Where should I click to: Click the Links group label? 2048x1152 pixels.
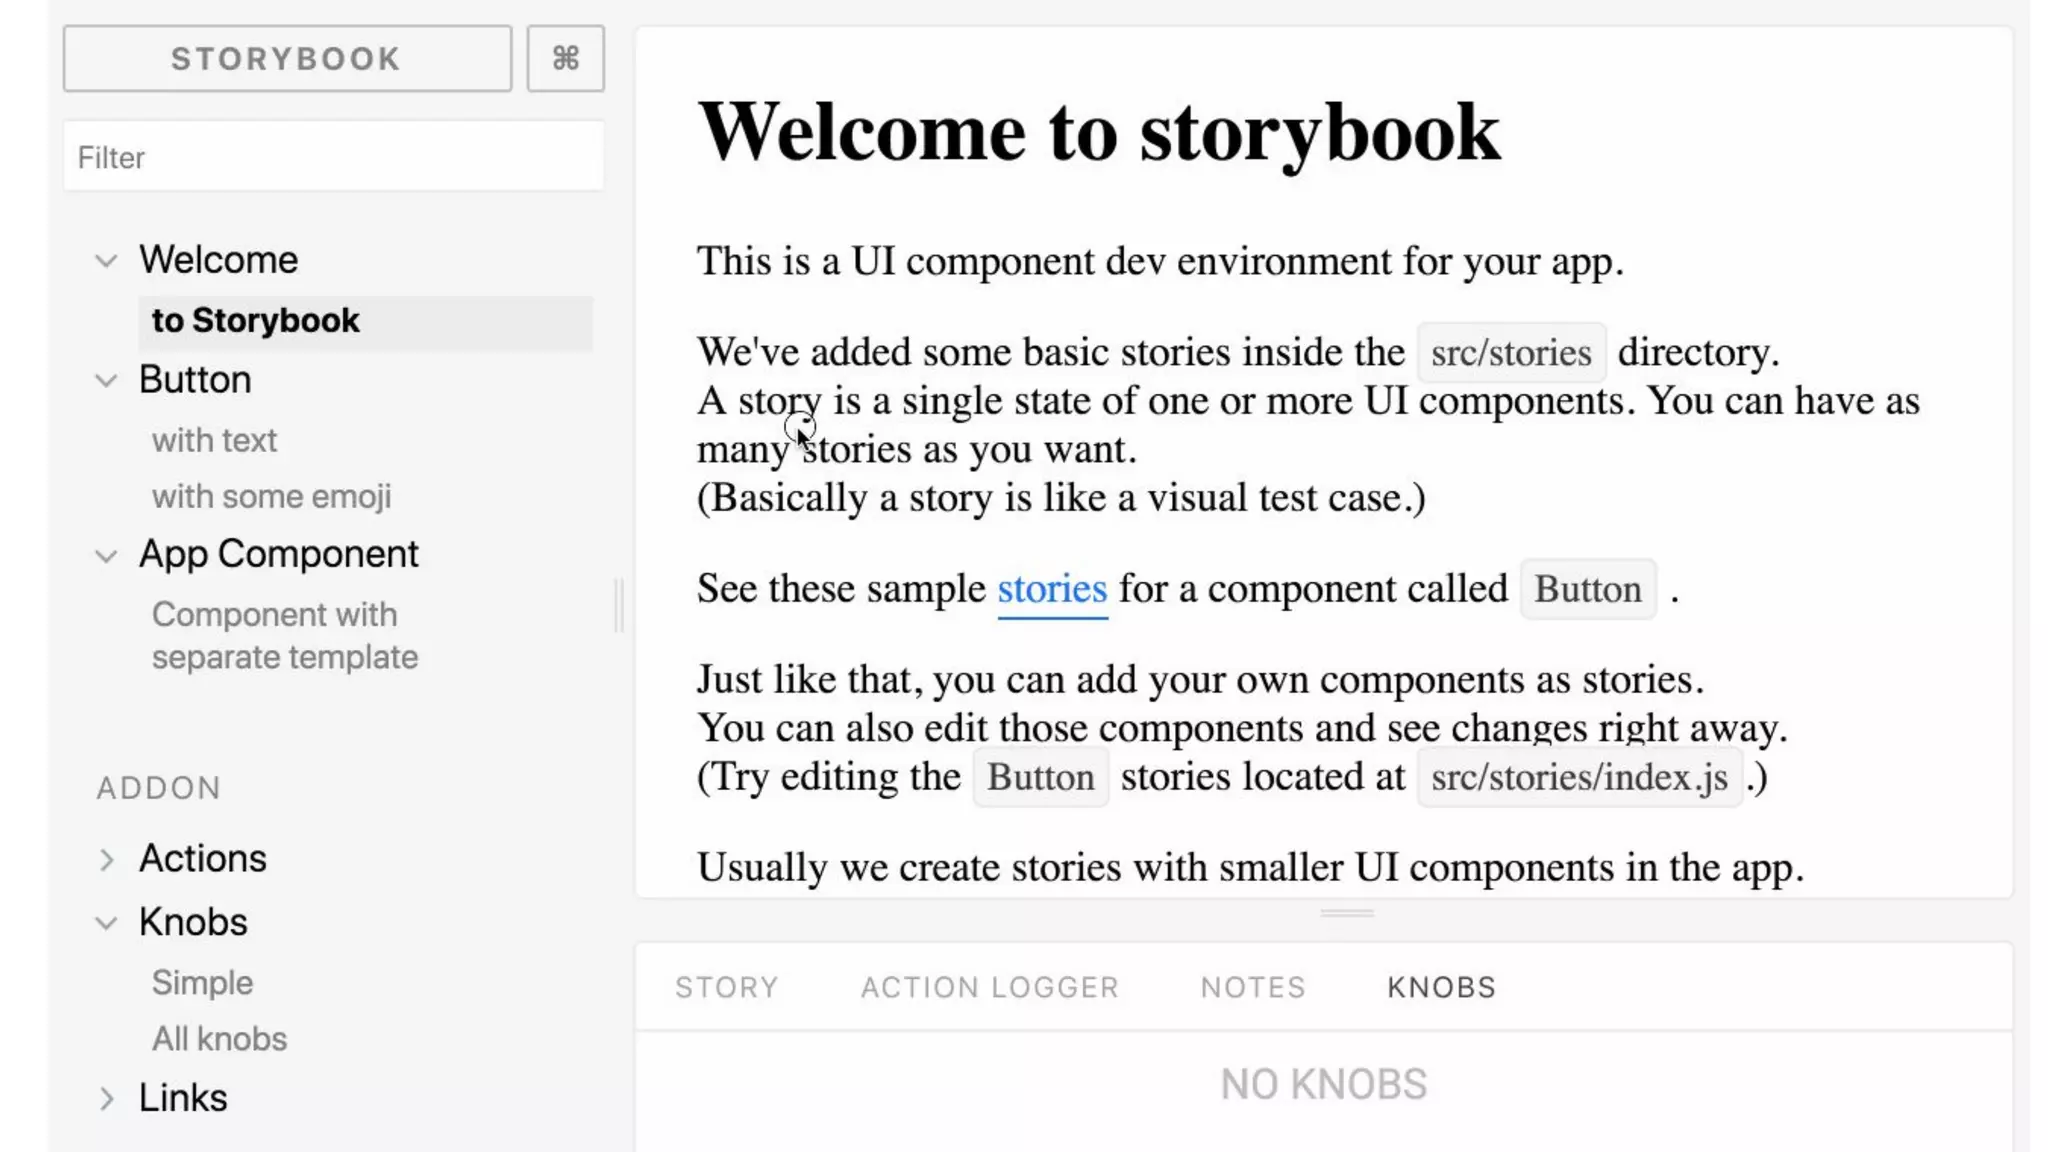pyautogui.click(x=183, y=1097)
